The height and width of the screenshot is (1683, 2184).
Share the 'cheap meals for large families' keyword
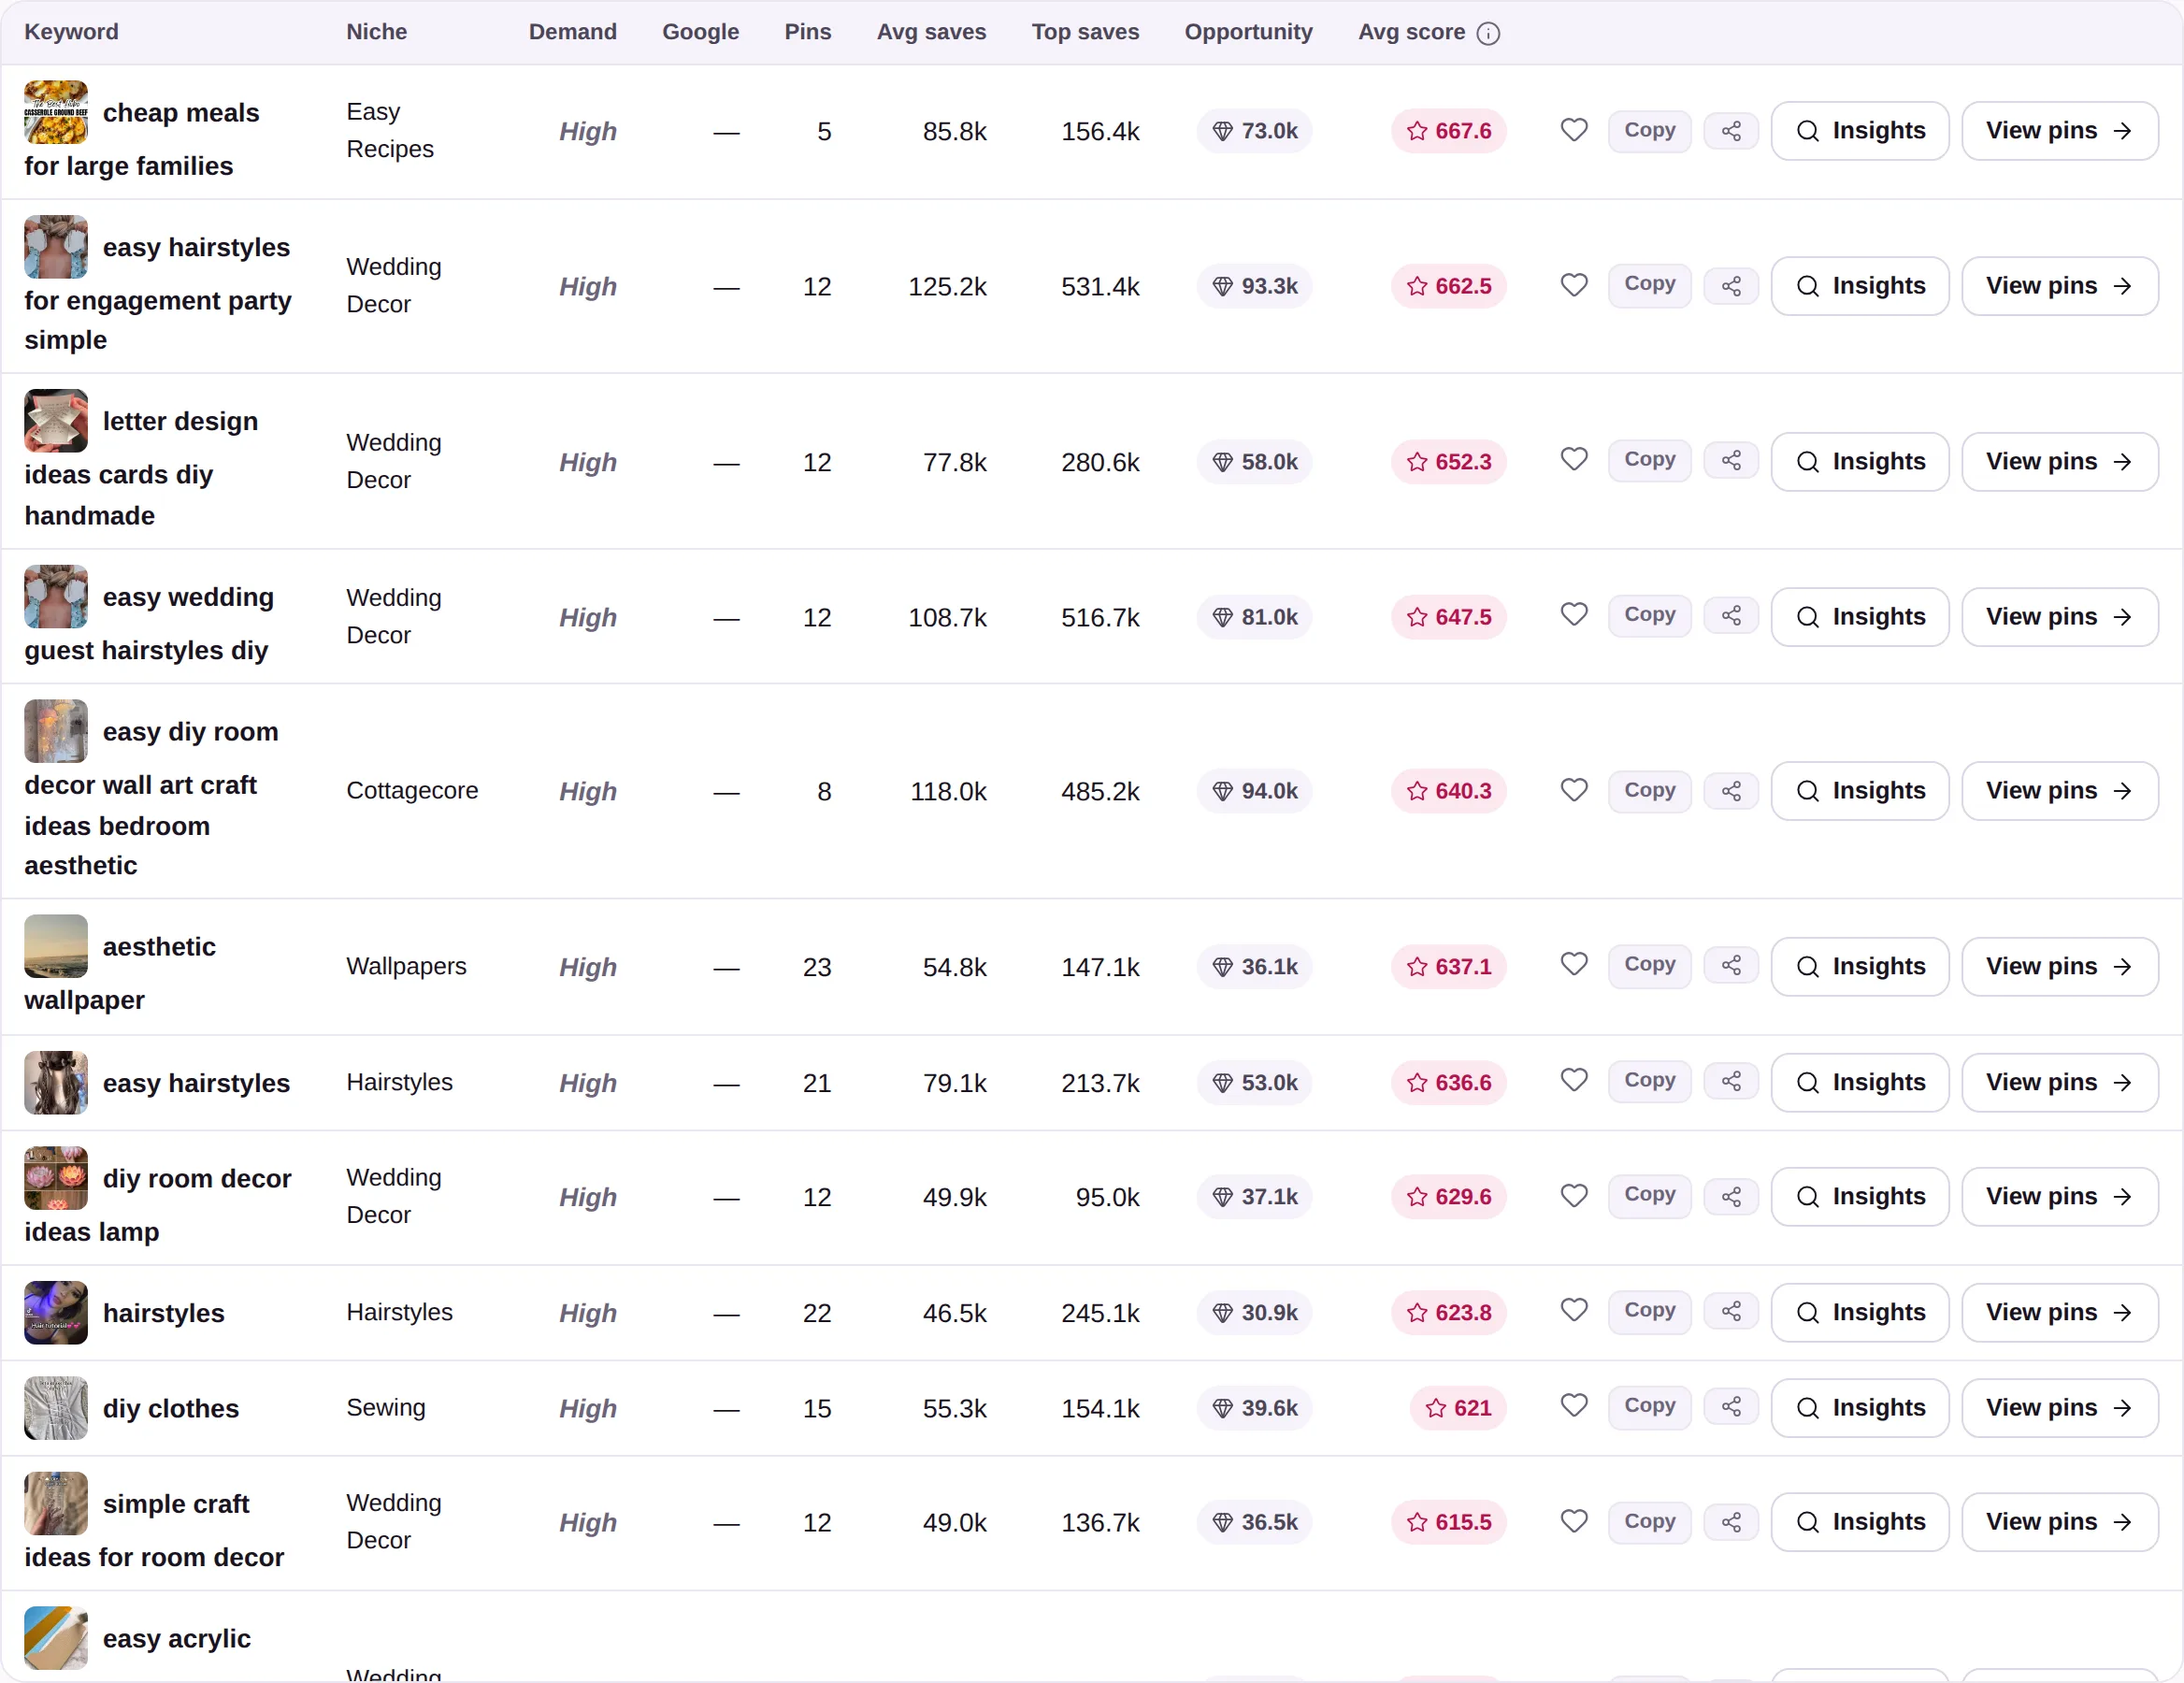pyautogui.click(x=1731, y=131)
